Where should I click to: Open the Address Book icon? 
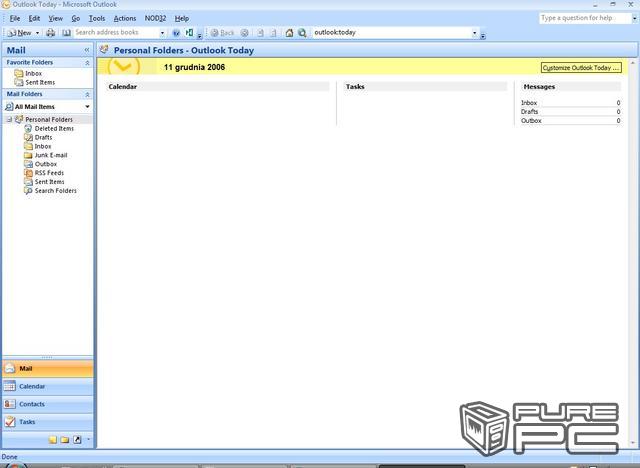[x=66, y=33]
